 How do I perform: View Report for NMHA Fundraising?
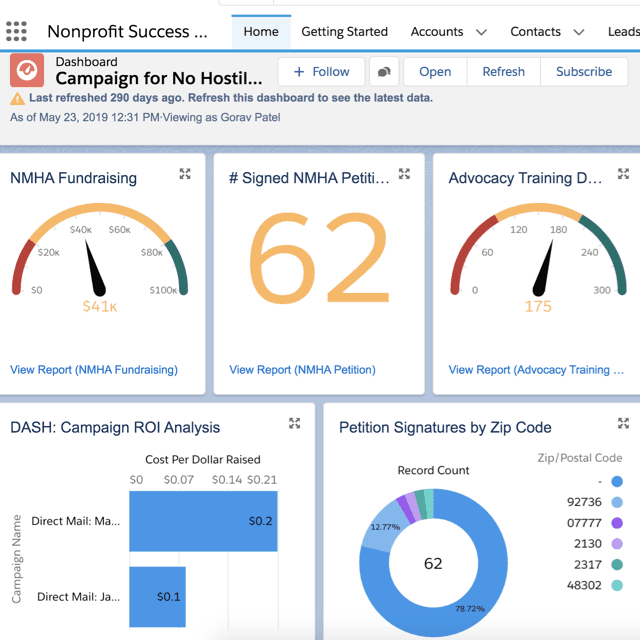click(94, 370)
